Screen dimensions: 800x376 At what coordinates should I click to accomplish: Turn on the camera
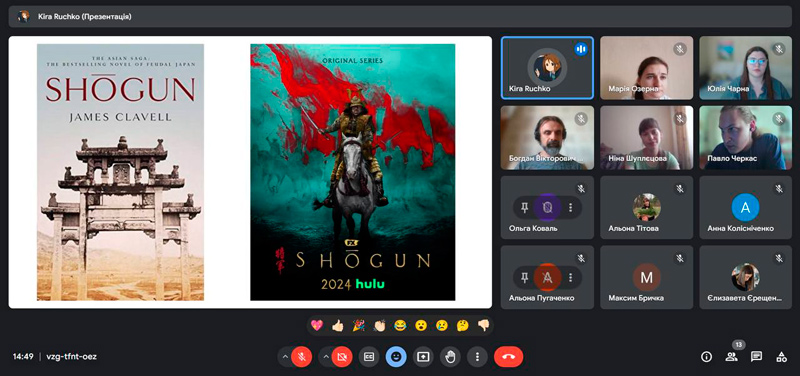coord(342,357)
